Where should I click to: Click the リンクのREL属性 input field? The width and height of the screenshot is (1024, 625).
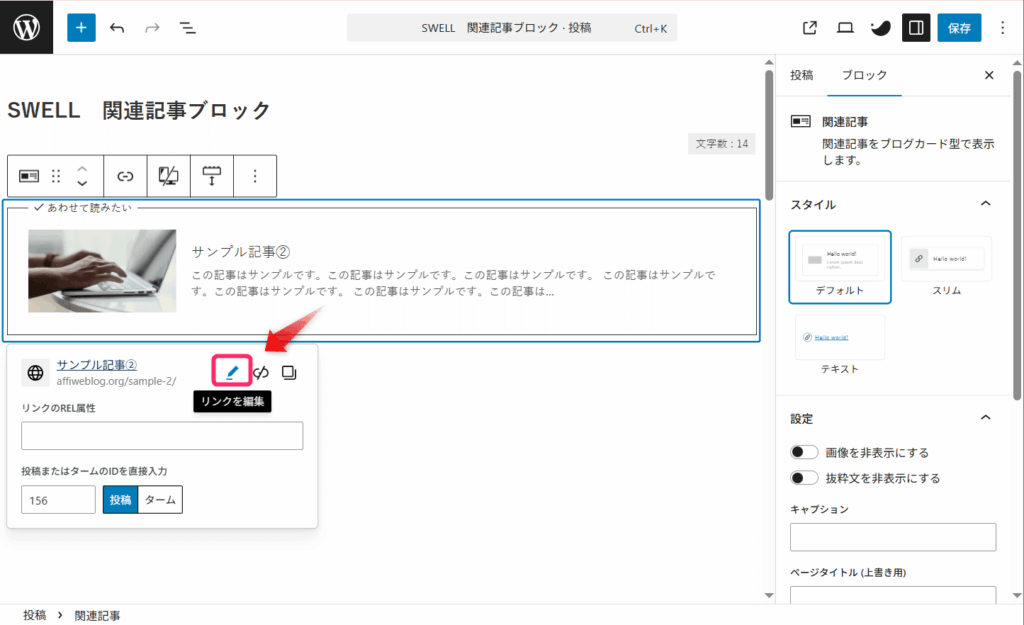tap(162, 436)
